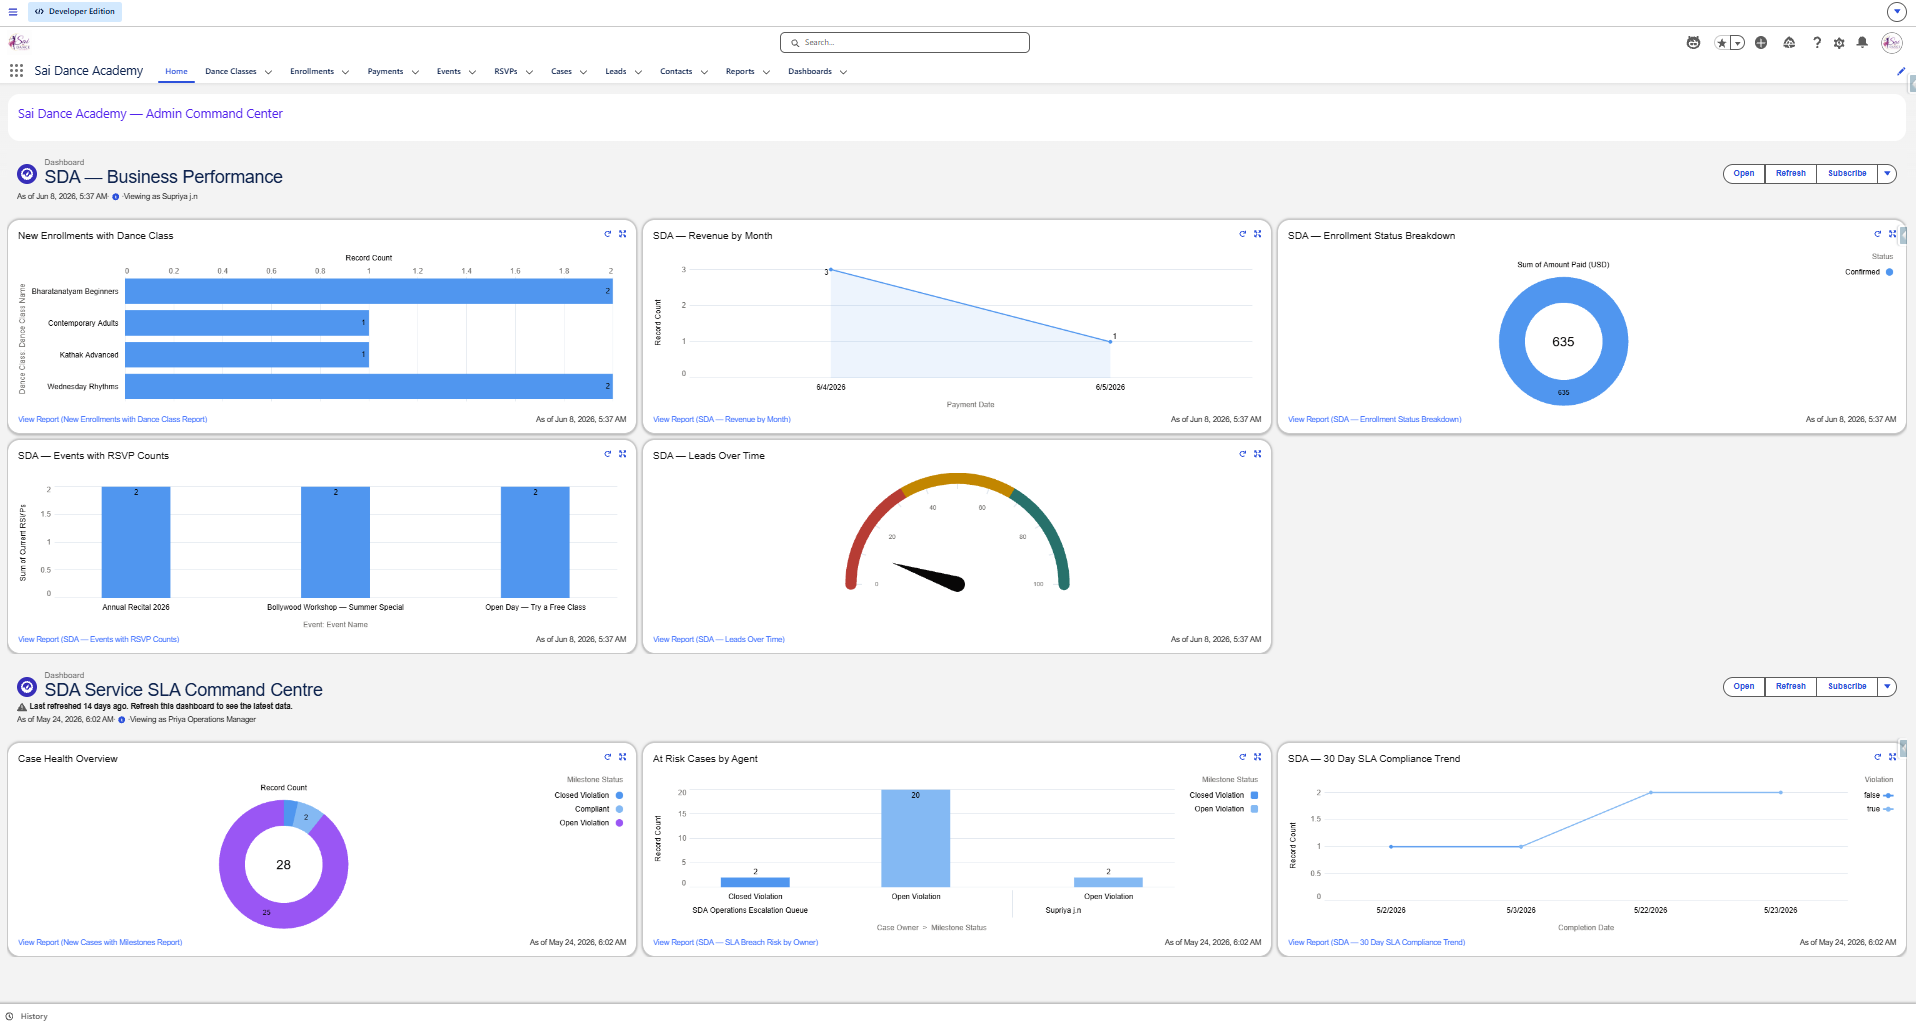Click in the global Search field
Screen dimensions: 1916x1028
[x=905, y=43]
